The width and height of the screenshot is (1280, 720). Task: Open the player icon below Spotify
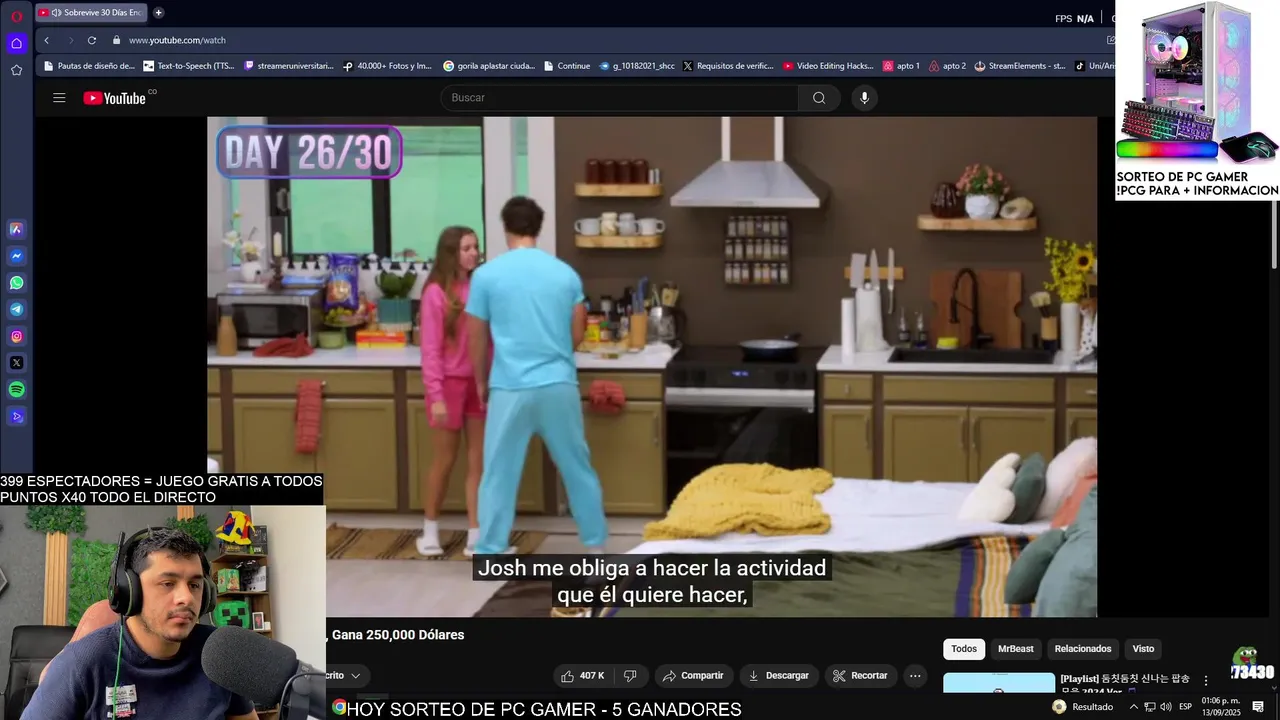pyautogui.click(x=16, y=416)
